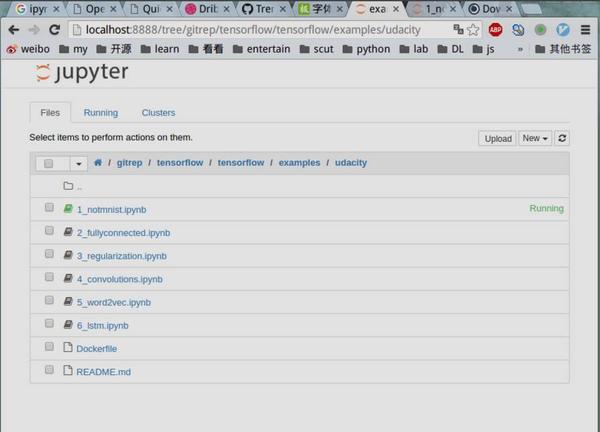Navigate to gitrep in breadcrumb
This screenshot has width=600, height=432.
pos(129,163)
